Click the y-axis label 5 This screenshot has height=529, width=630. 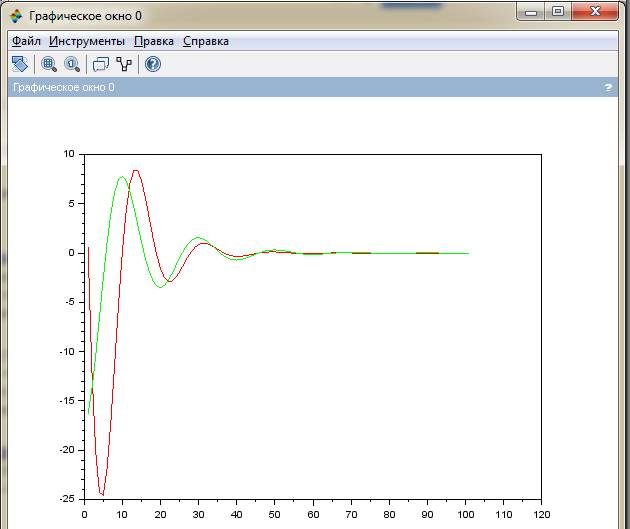pyautogui.click(x=72, y=204)
